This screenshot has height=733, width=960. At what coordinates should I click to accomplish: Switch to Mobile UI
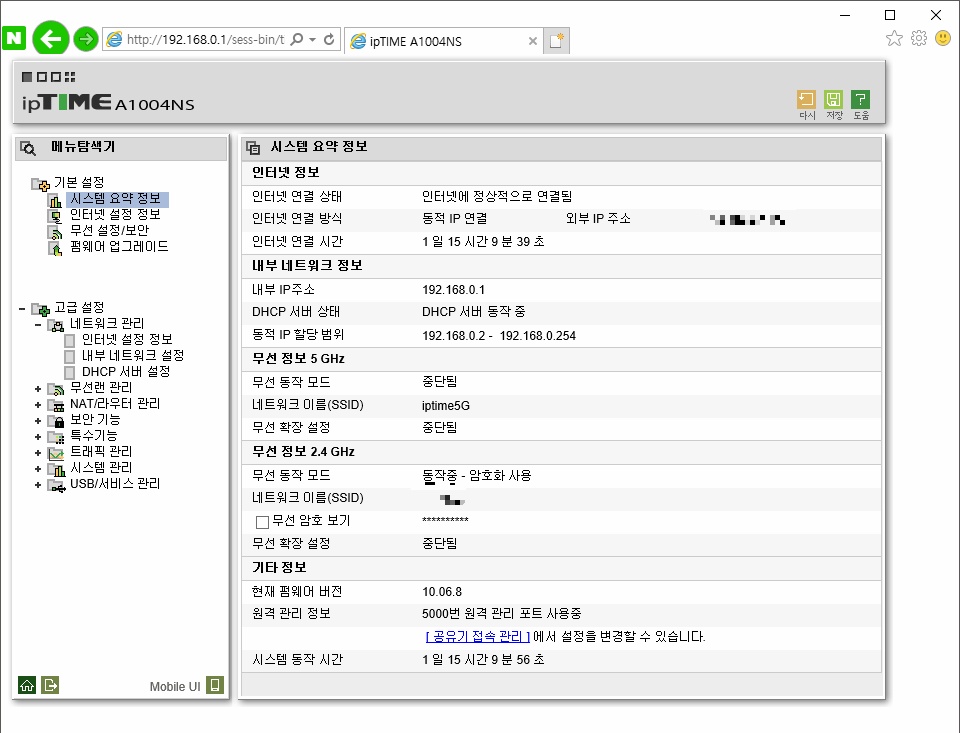(174, 686)
